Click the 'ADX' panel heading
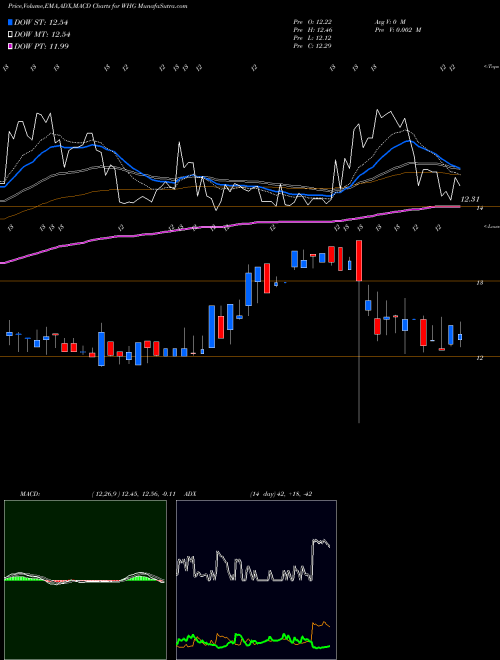This screenshot has width=500, height=660. [x=191, y=494]
